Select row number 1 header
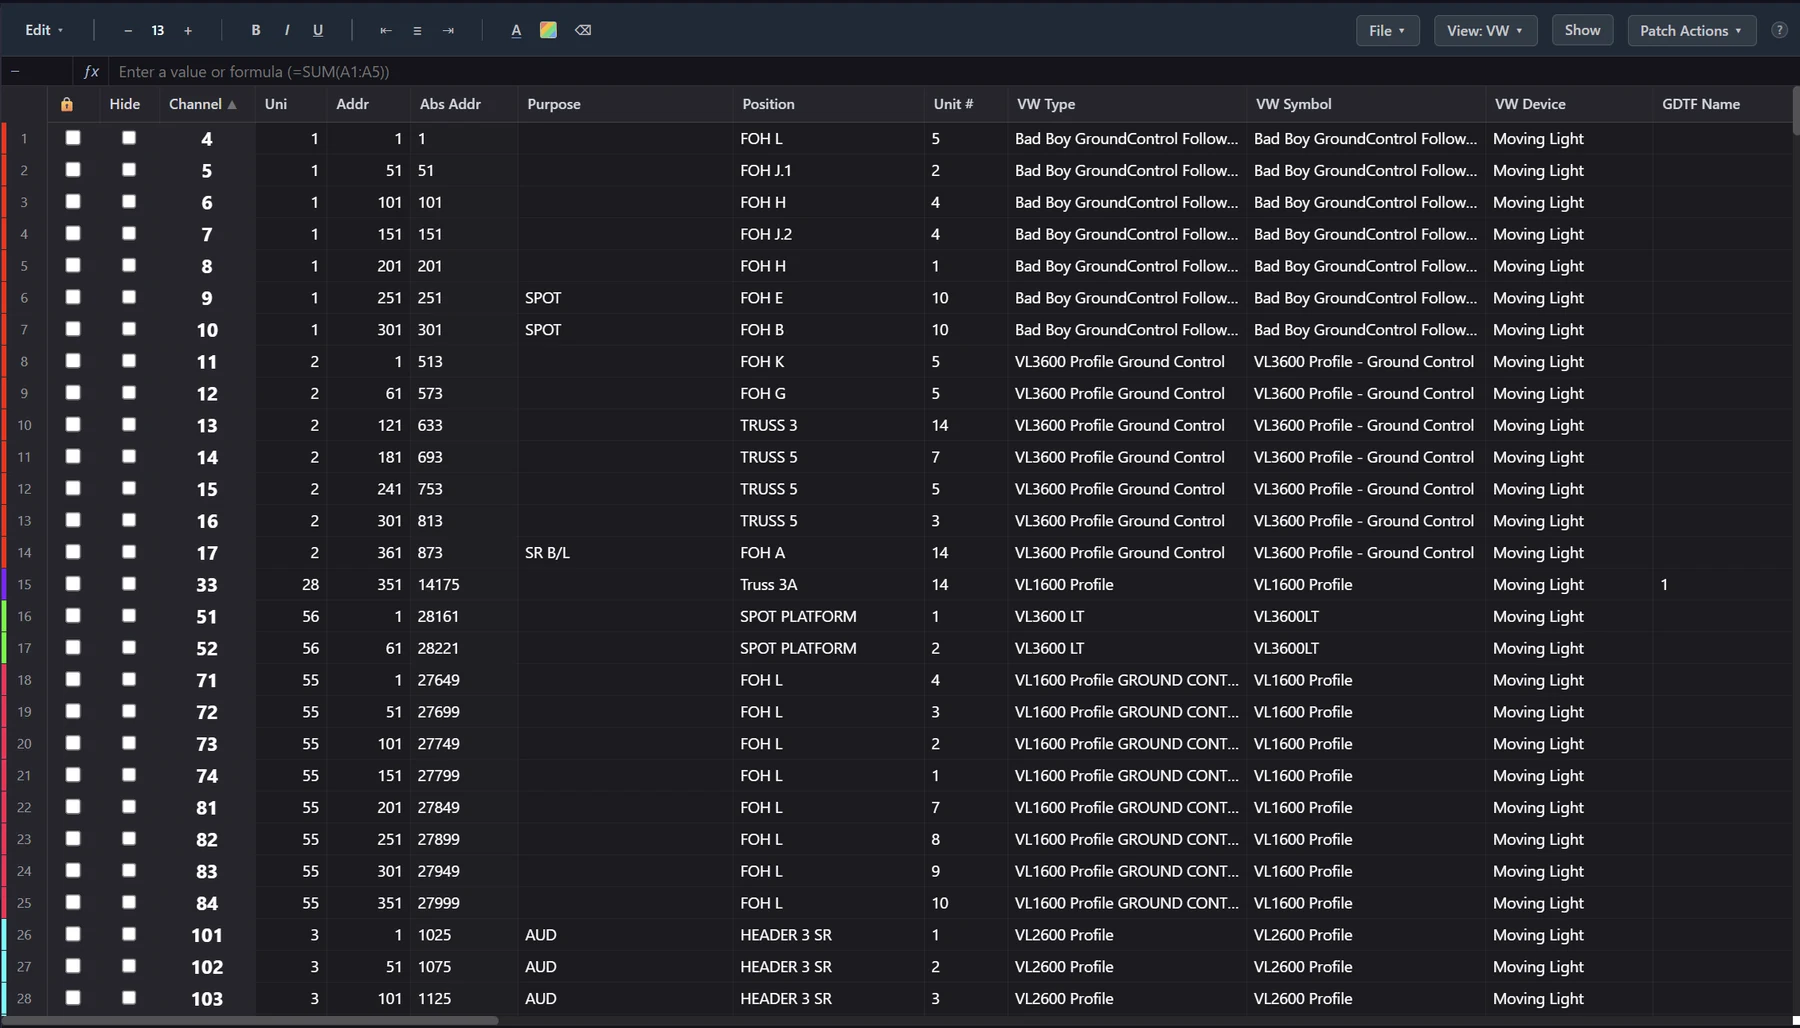Screen dimensions: 1800x1028 tap(24, 138)
